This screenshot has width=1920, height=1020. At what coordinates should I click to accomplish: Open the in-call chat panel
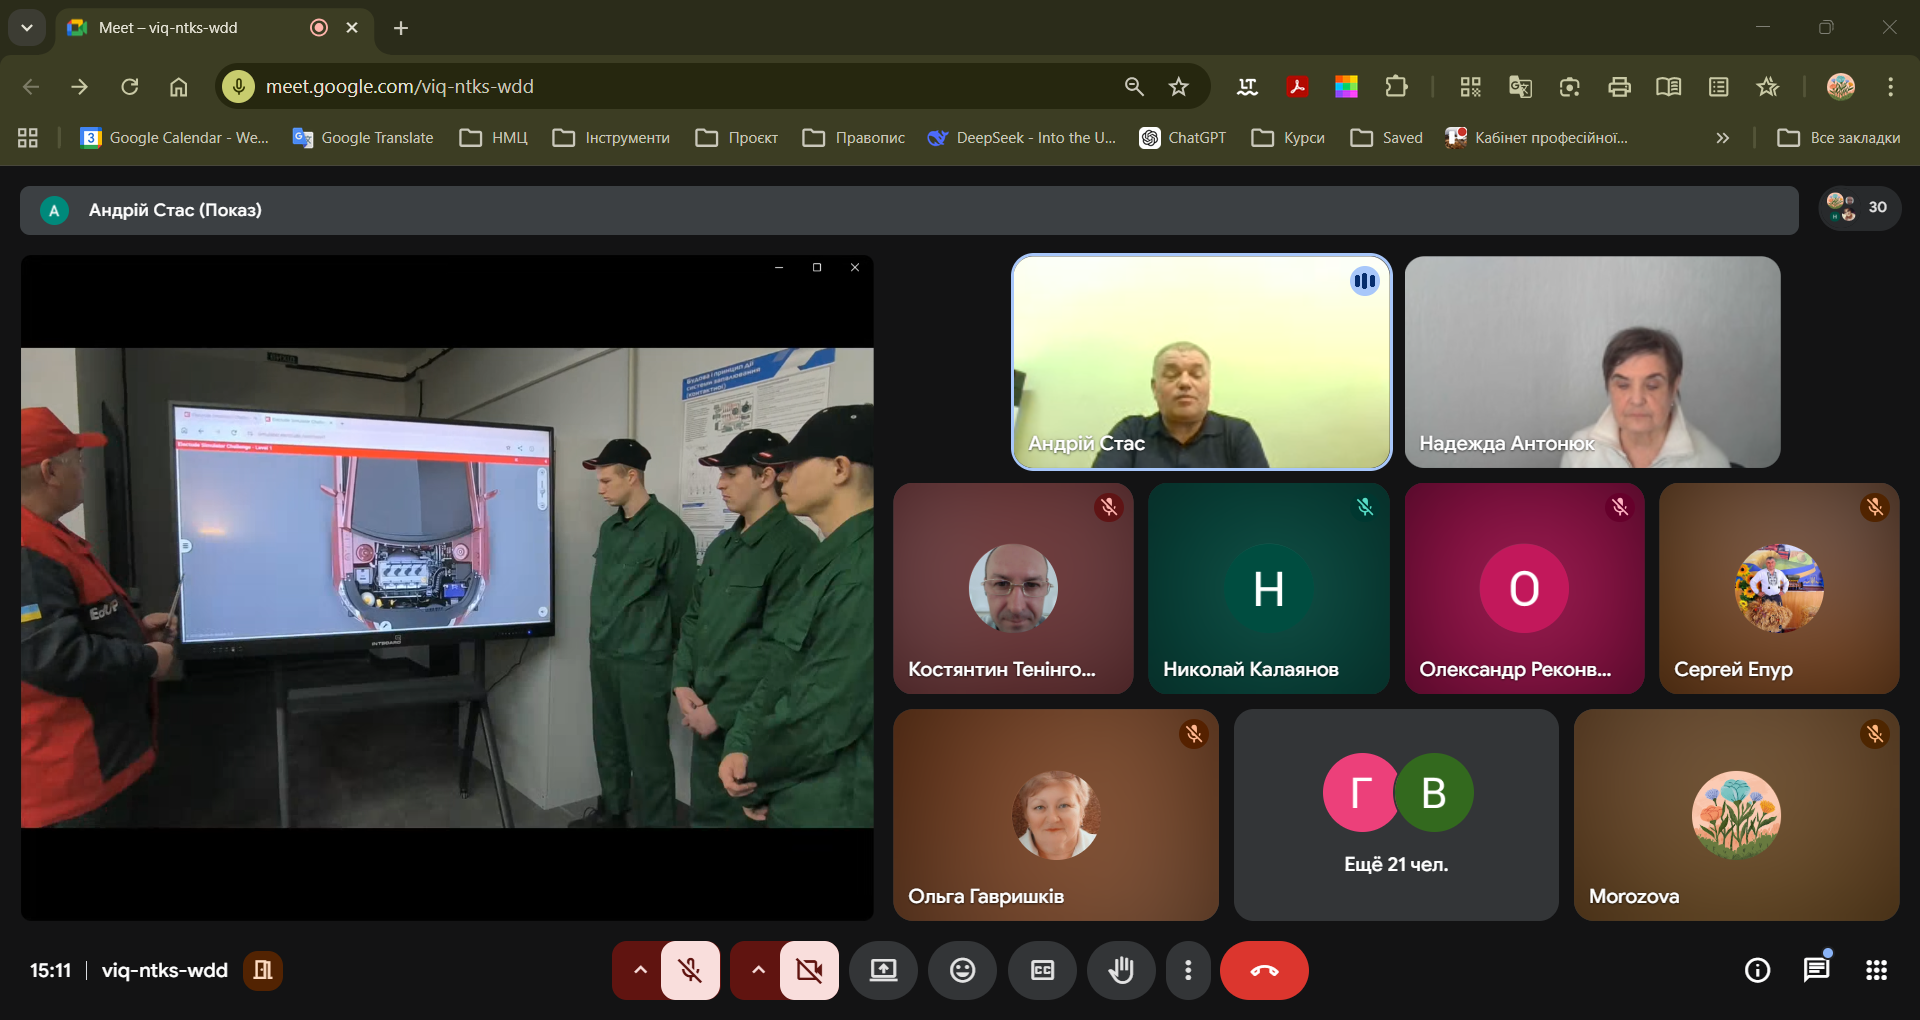(1816, 970)
